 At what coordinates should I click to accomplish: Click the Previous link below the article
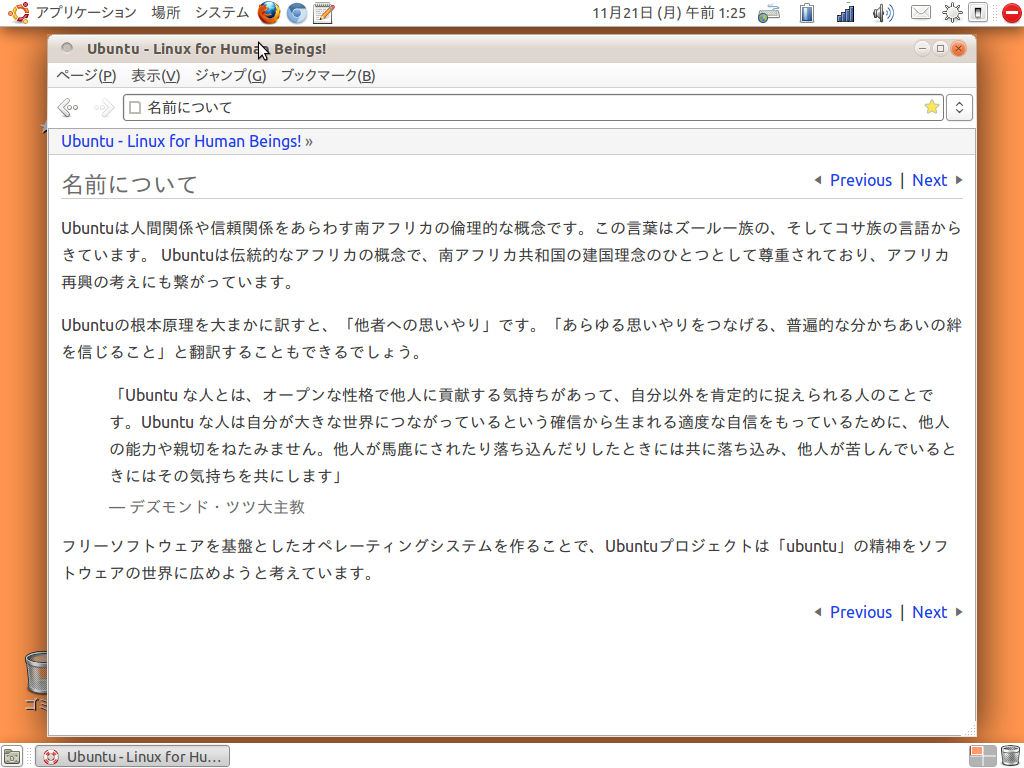pyautogui.click(x=861, y=612)
